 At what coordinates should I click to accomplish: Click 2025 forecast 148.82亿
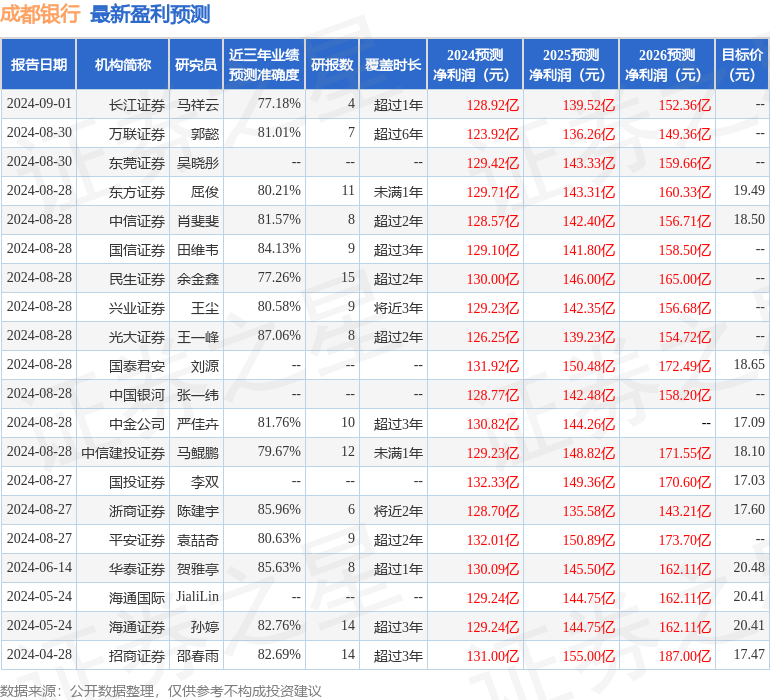pyautogui.click(x=589, y=453)
